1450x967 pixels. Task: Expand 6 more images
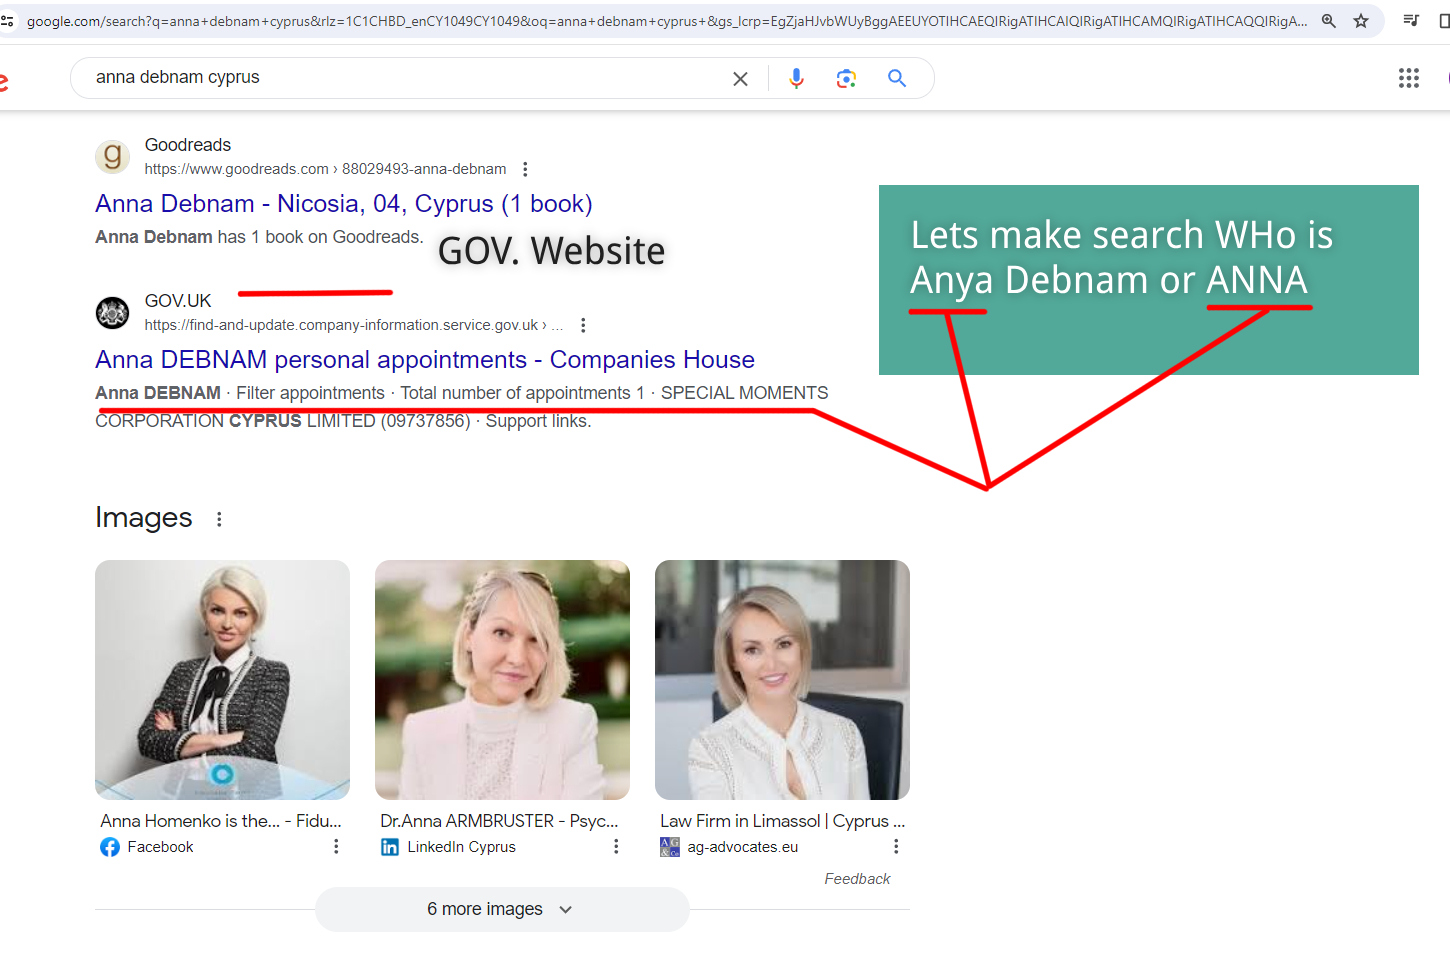click(x=501, y=909)
